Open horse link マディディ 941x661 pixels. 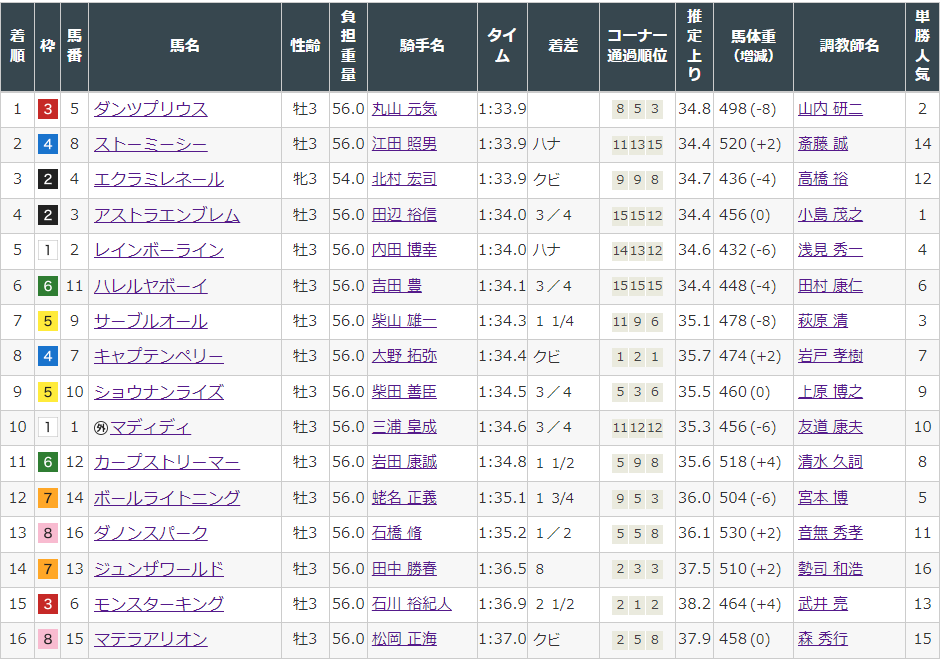[150, 427]
